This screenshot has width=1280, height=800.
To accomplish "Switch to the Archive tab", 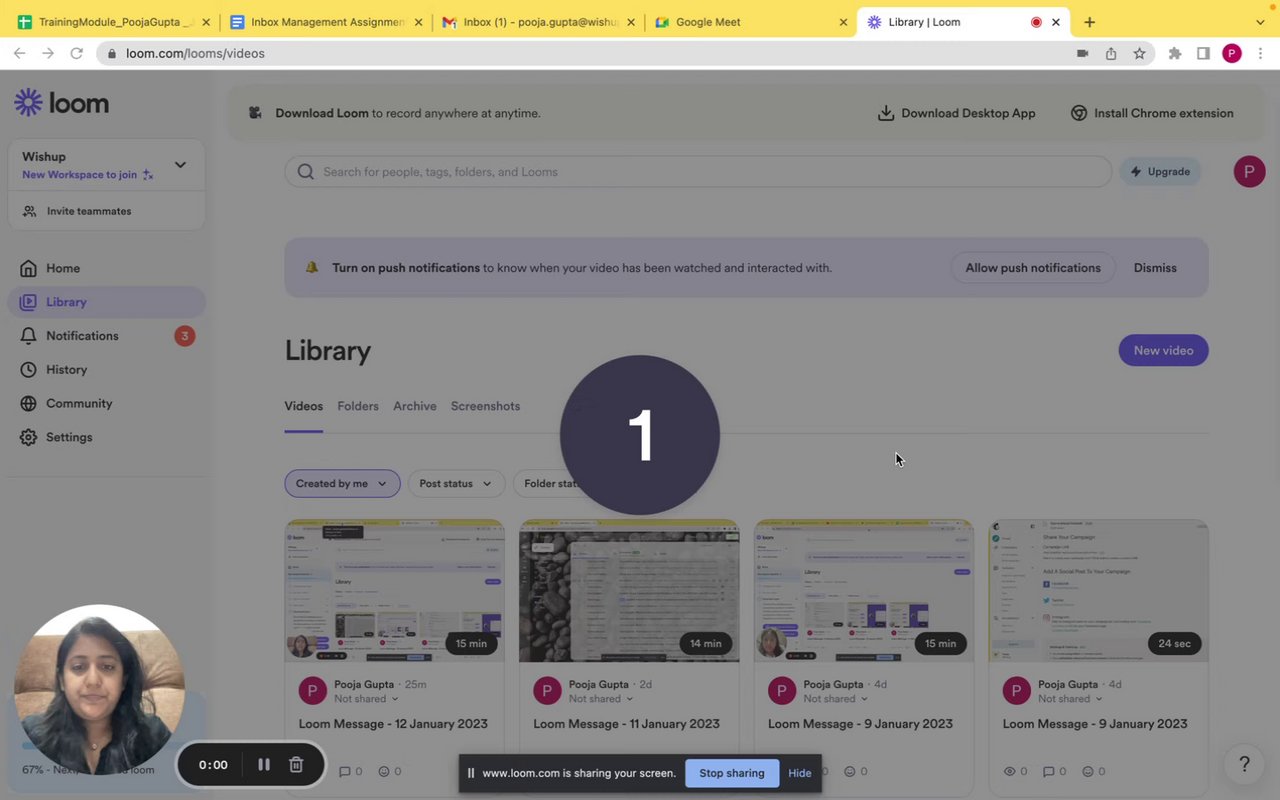I will pos(415,406).
